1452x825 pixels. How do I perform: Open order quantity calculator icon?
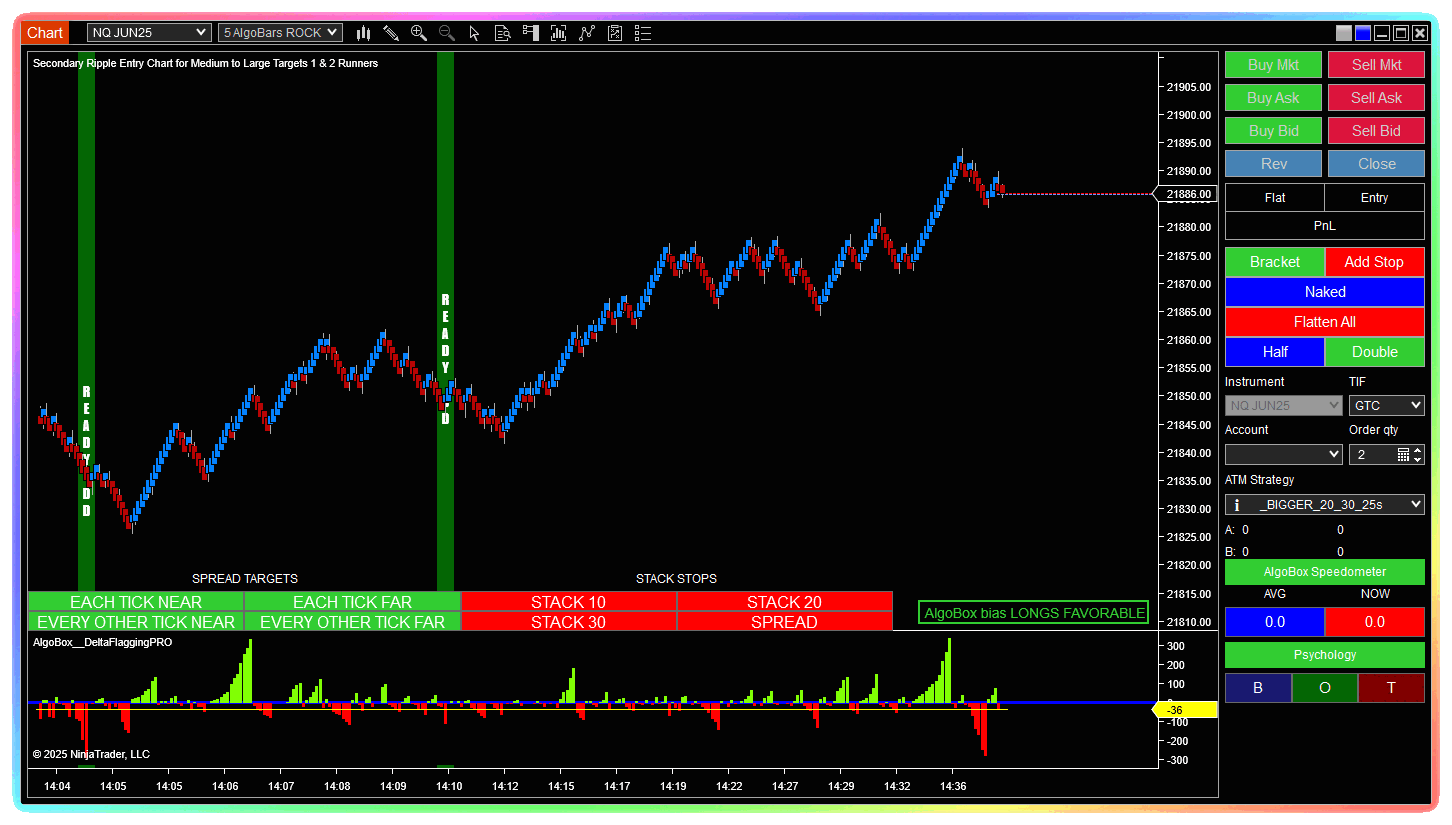[1403, 455]
